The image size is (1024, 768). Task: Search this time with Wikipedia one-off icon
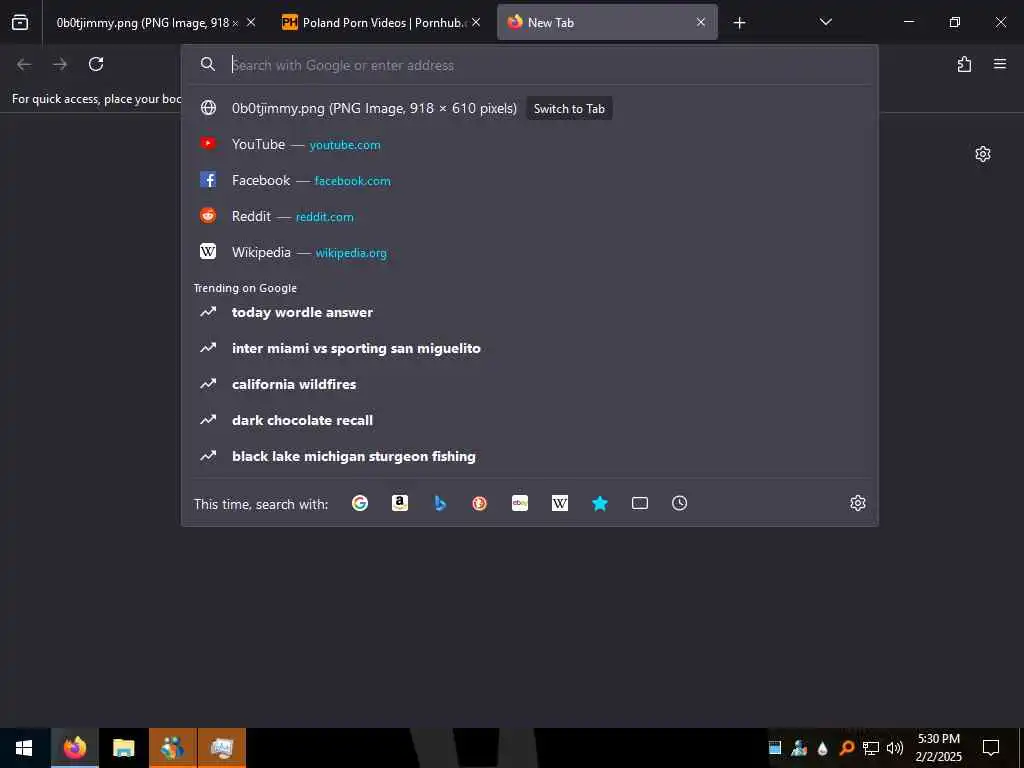pyautogui.click(x=560, y=503)
